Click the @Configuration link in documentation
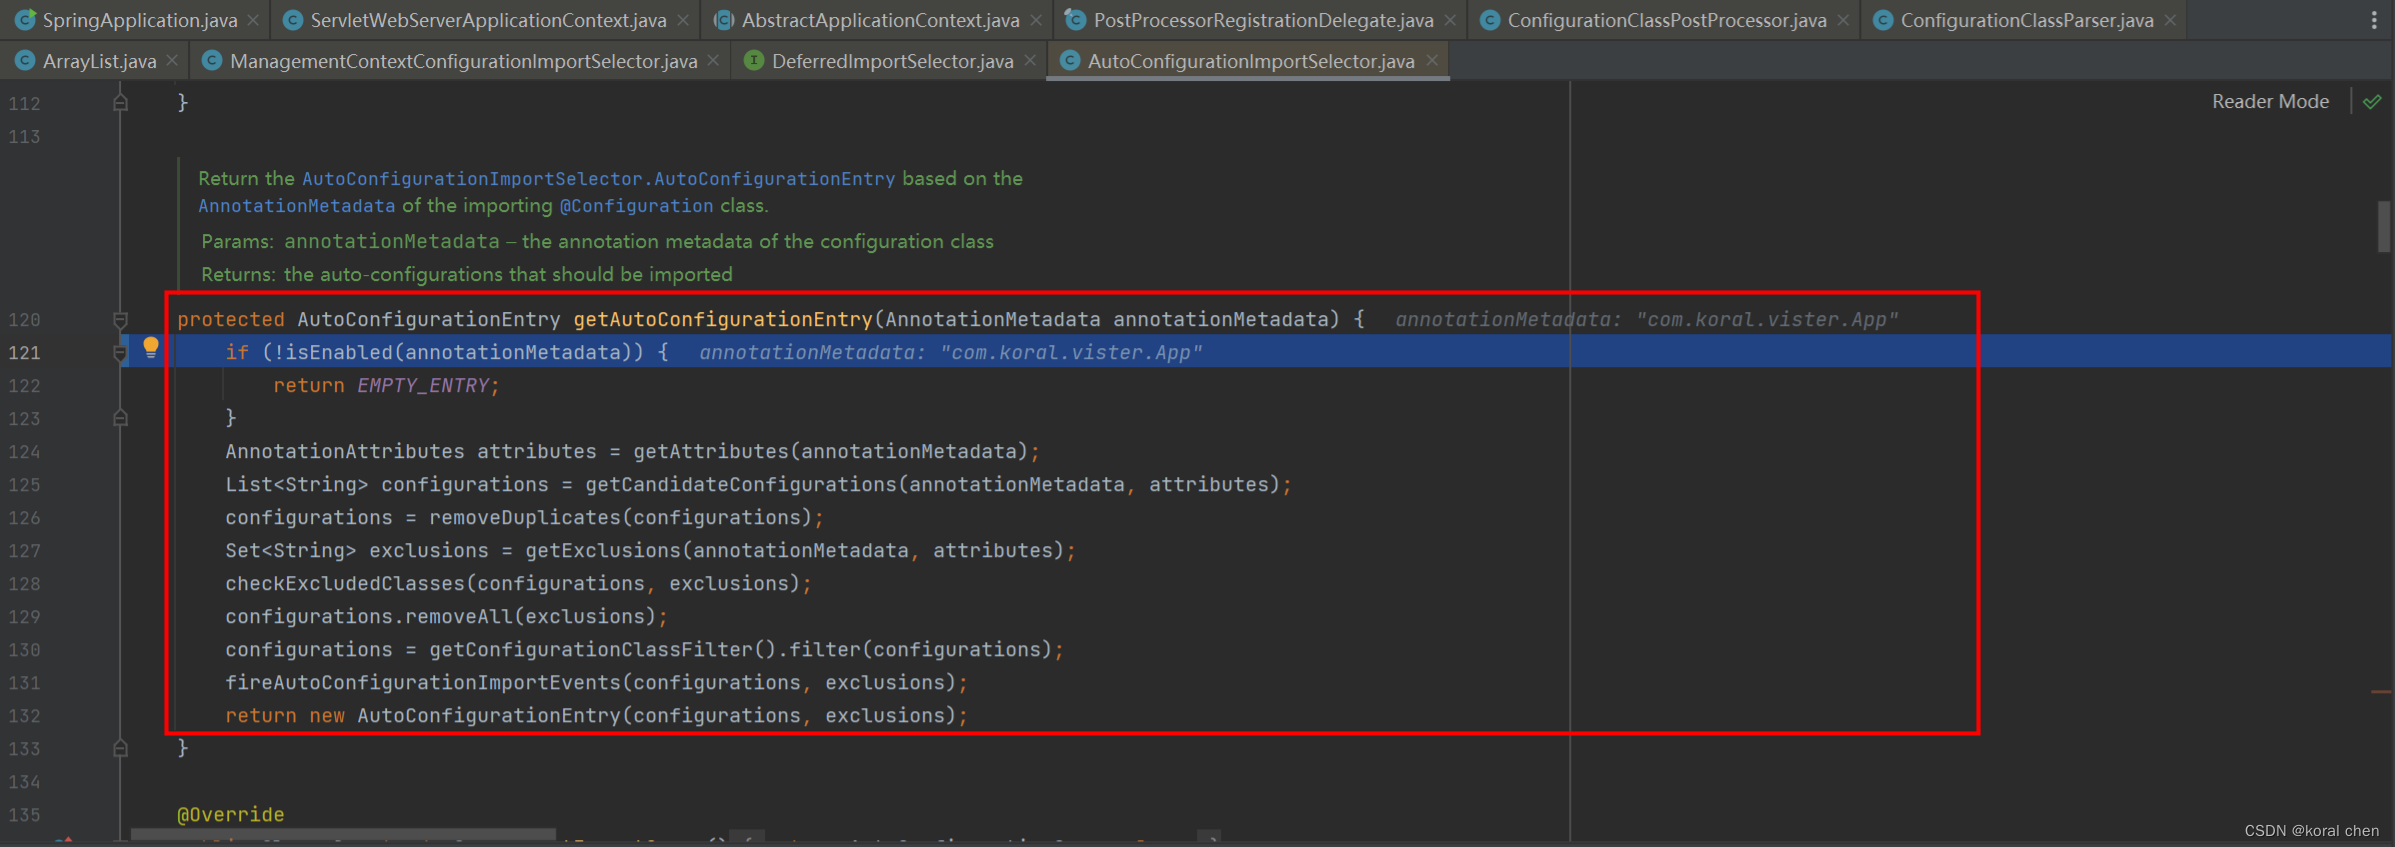Screen dimensions: 2395x847 (x=636, y=206)
